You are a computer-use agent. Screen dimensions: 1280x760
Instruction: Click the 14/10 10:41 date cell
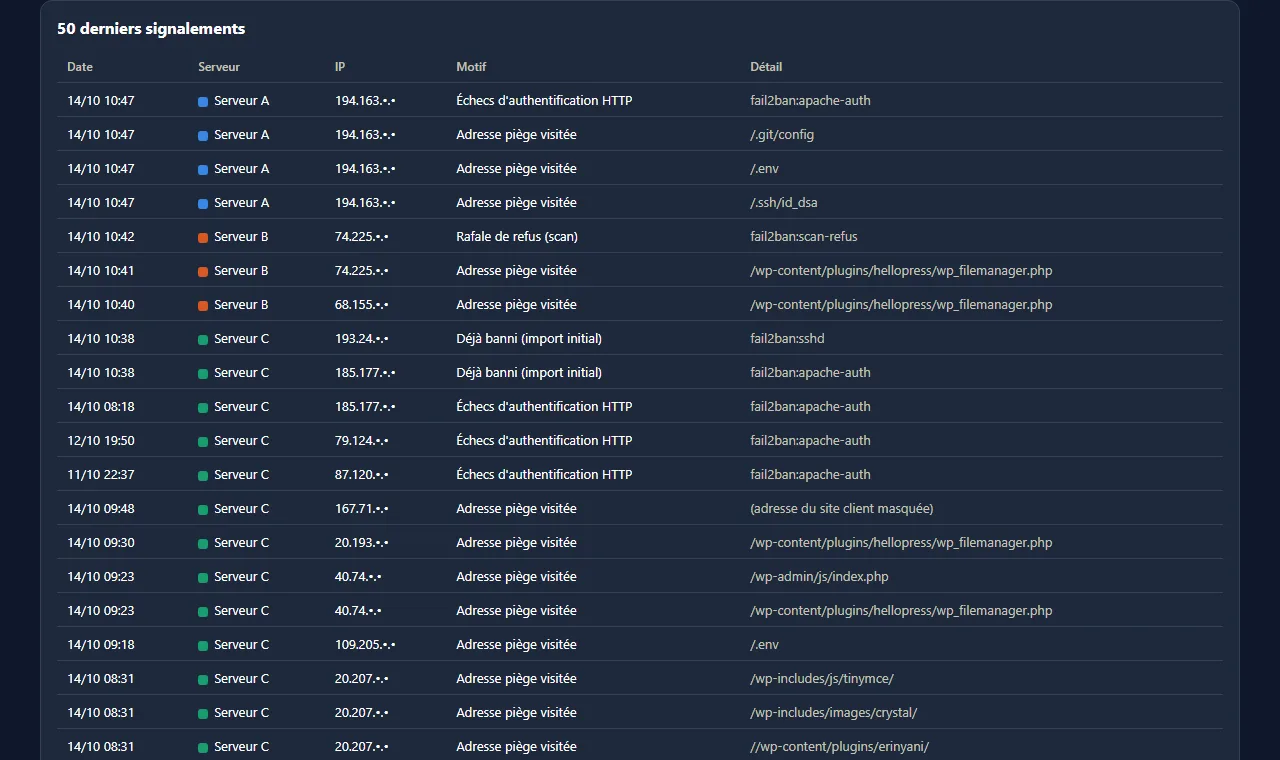click(x=101, y=271)
